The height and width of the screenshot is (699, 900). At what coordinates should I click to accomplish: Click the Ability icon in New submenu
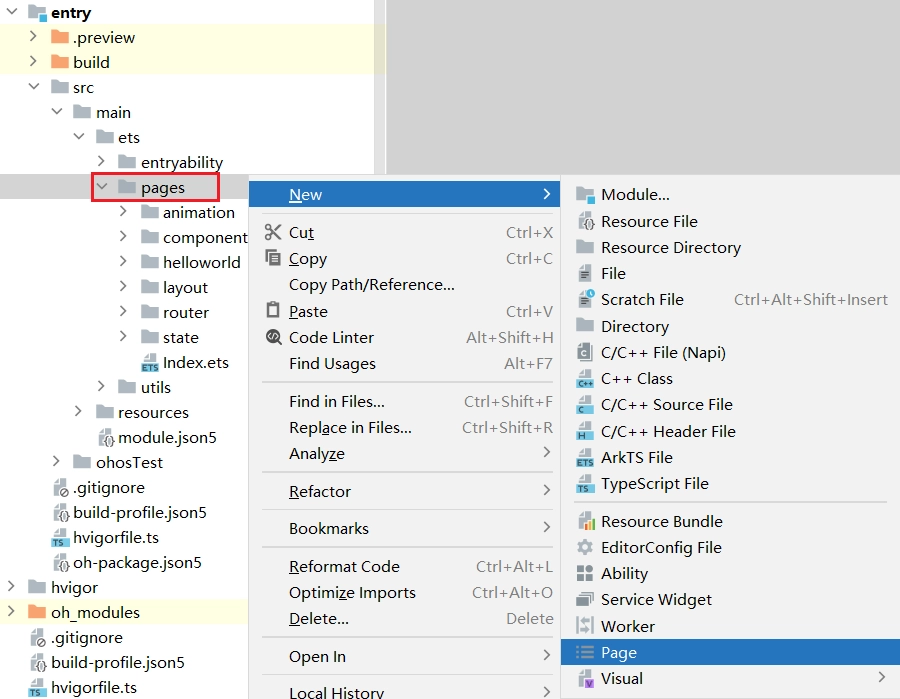click(585, 574)
